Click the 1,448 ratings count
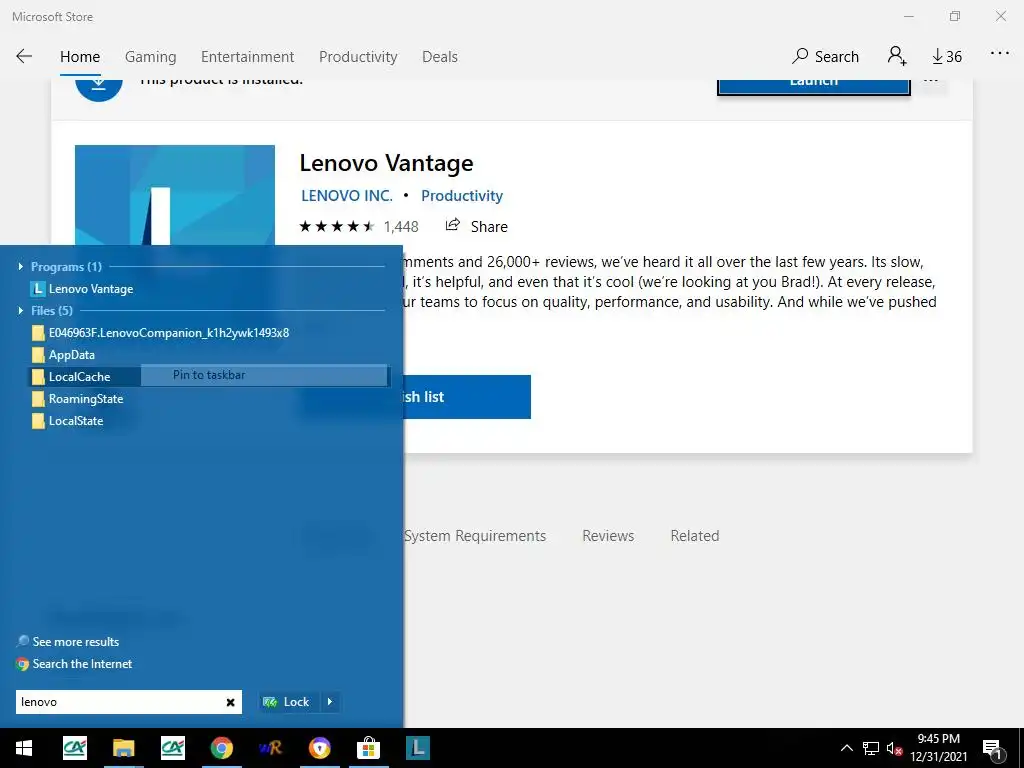 pyautogui.click(x=401, y=227)
